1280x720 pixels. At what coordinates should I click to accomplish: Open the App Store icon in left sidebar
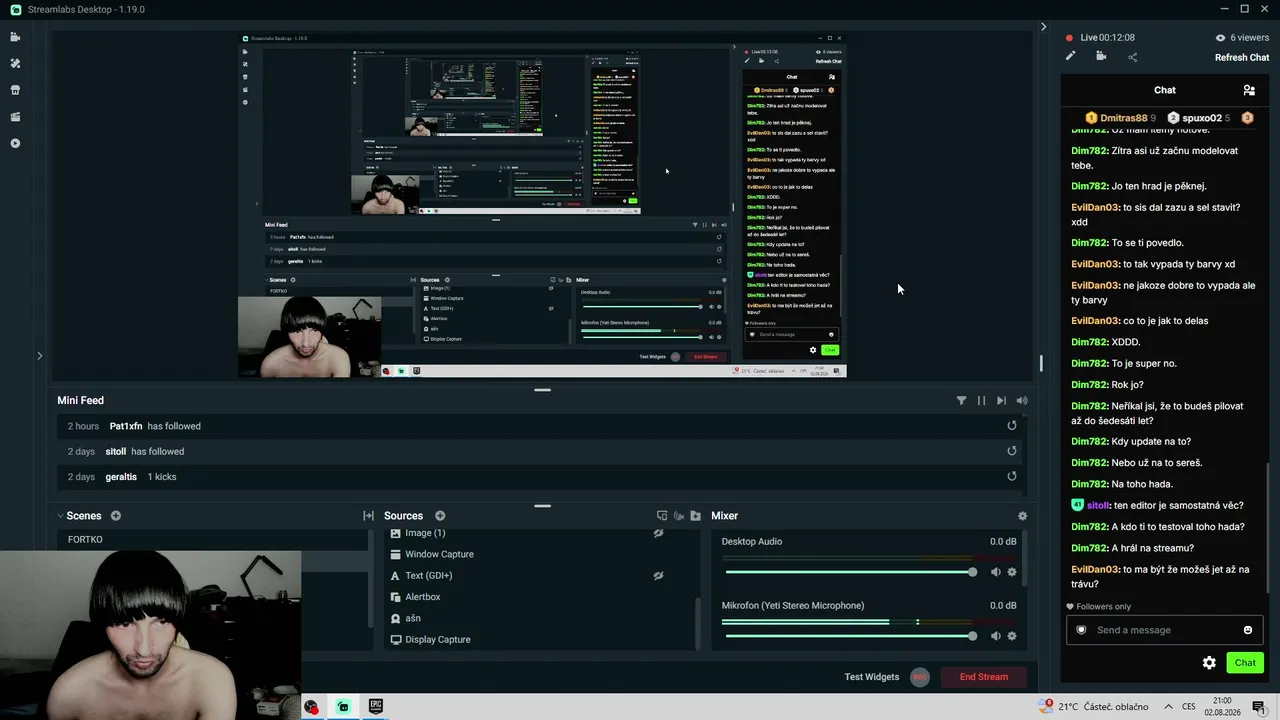click(x=15, y=90)
